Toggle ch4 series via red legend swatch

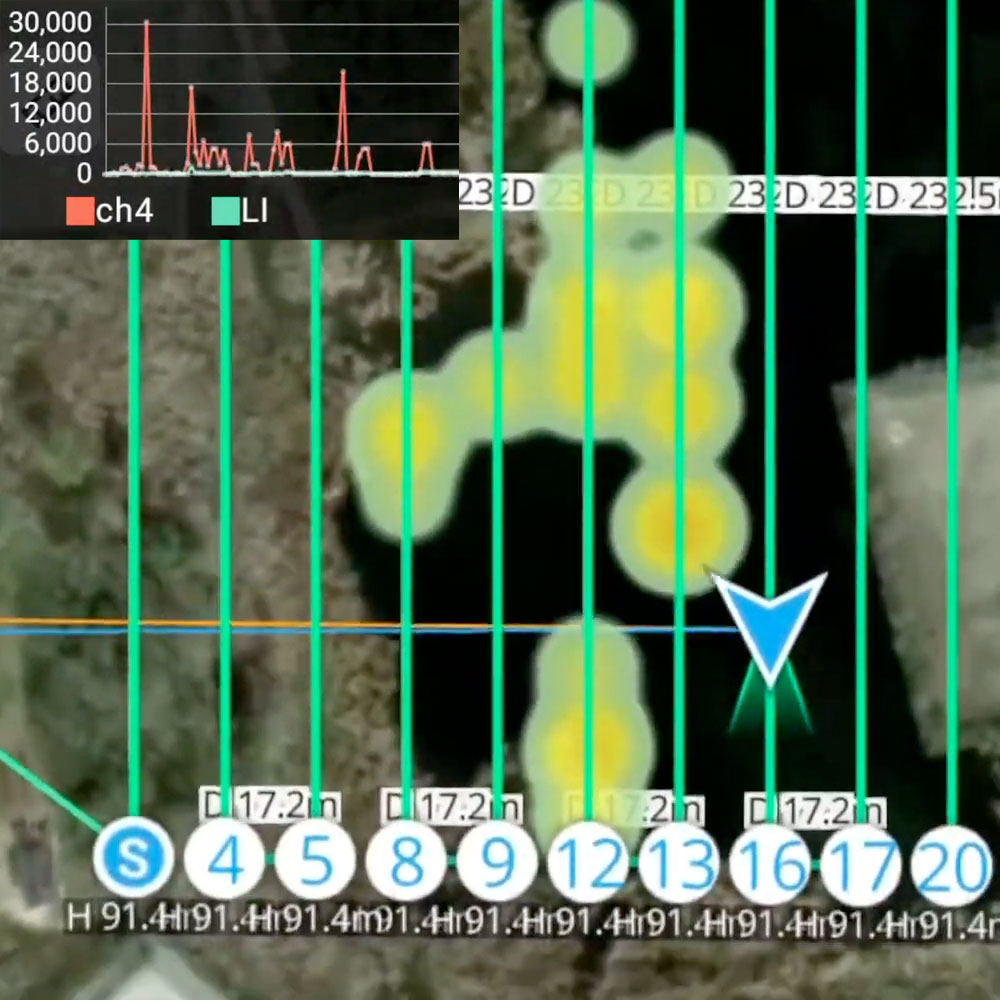80,211
